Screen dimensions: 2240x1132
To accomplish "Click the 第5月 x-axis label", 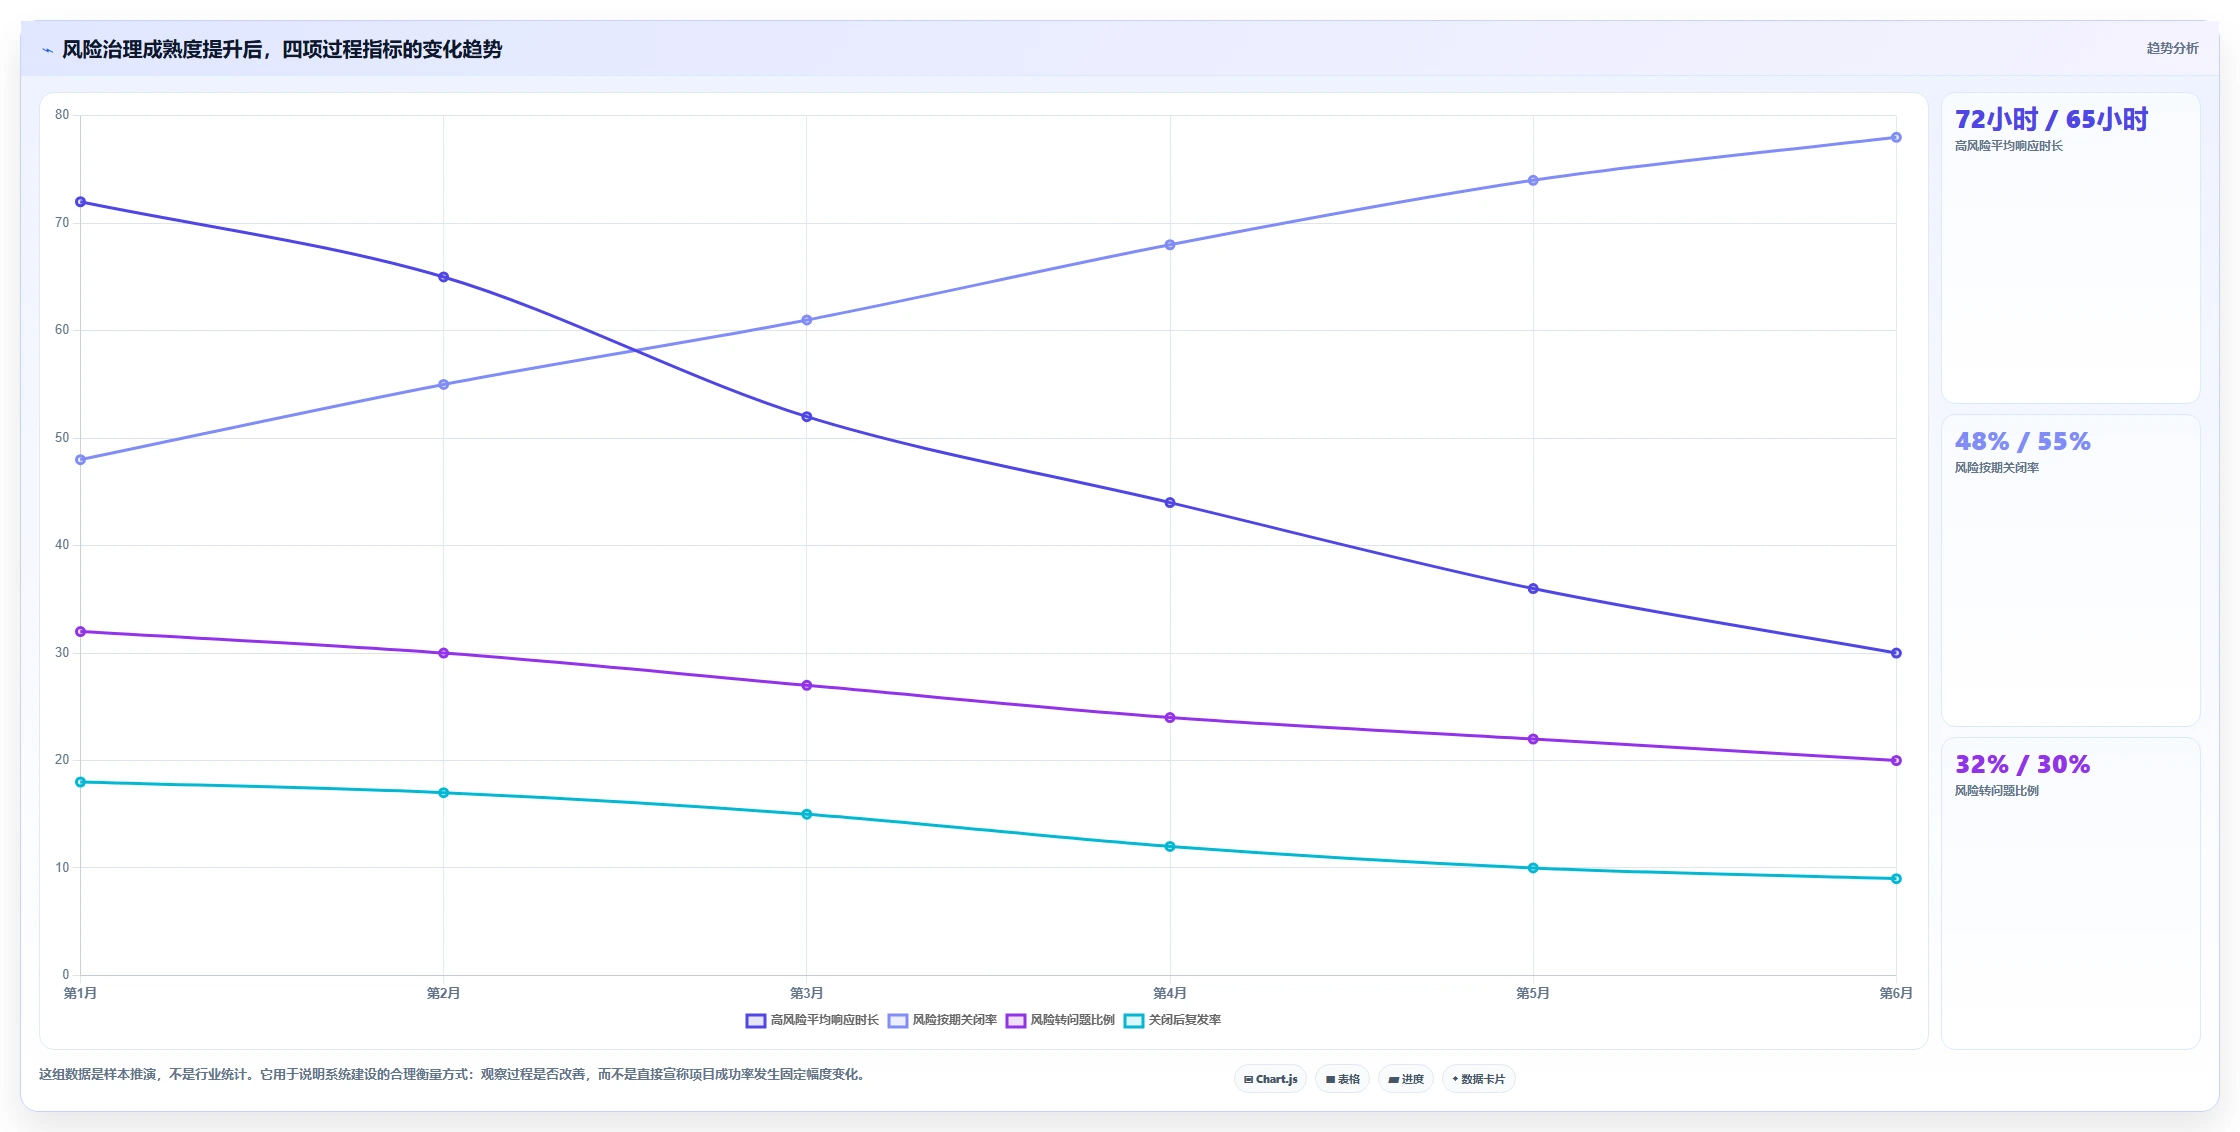I will click(1533, 993).
